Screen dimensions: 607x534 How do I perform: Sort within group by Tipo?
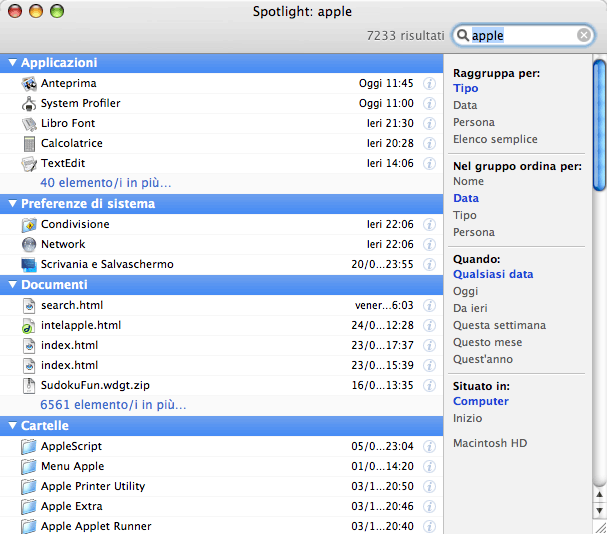pos(465,215)
